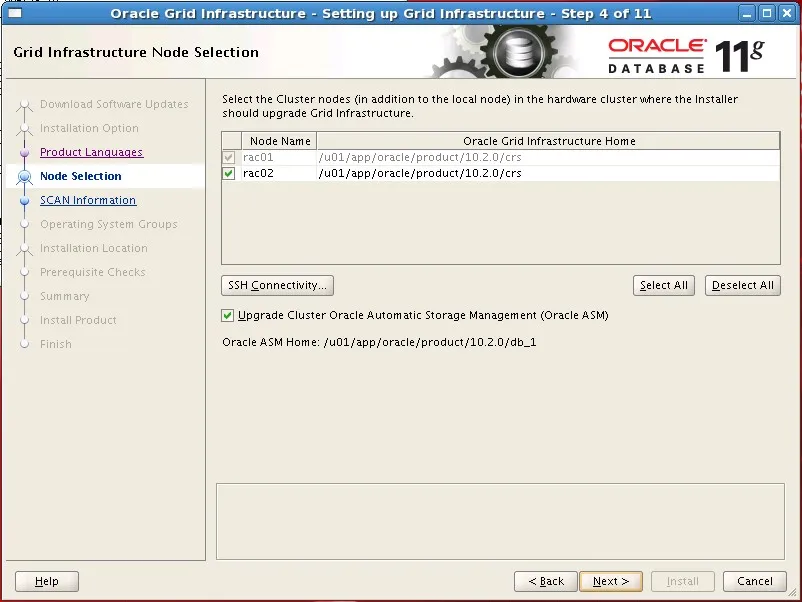Click the Node Selection step bullet icon
The height and width of the screenshot is (602, 802).
(x=25, y=177)
